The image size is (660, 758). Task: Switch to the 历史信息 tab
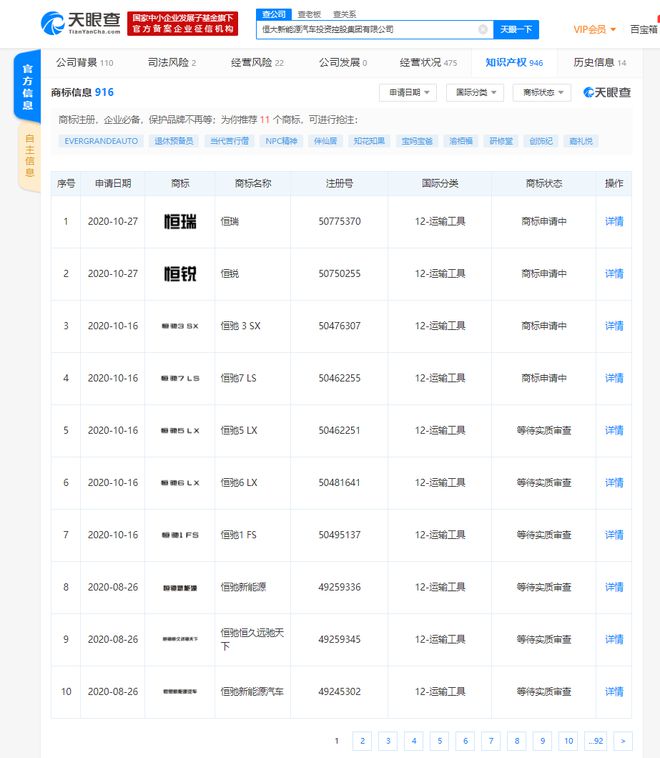[600, 62]
